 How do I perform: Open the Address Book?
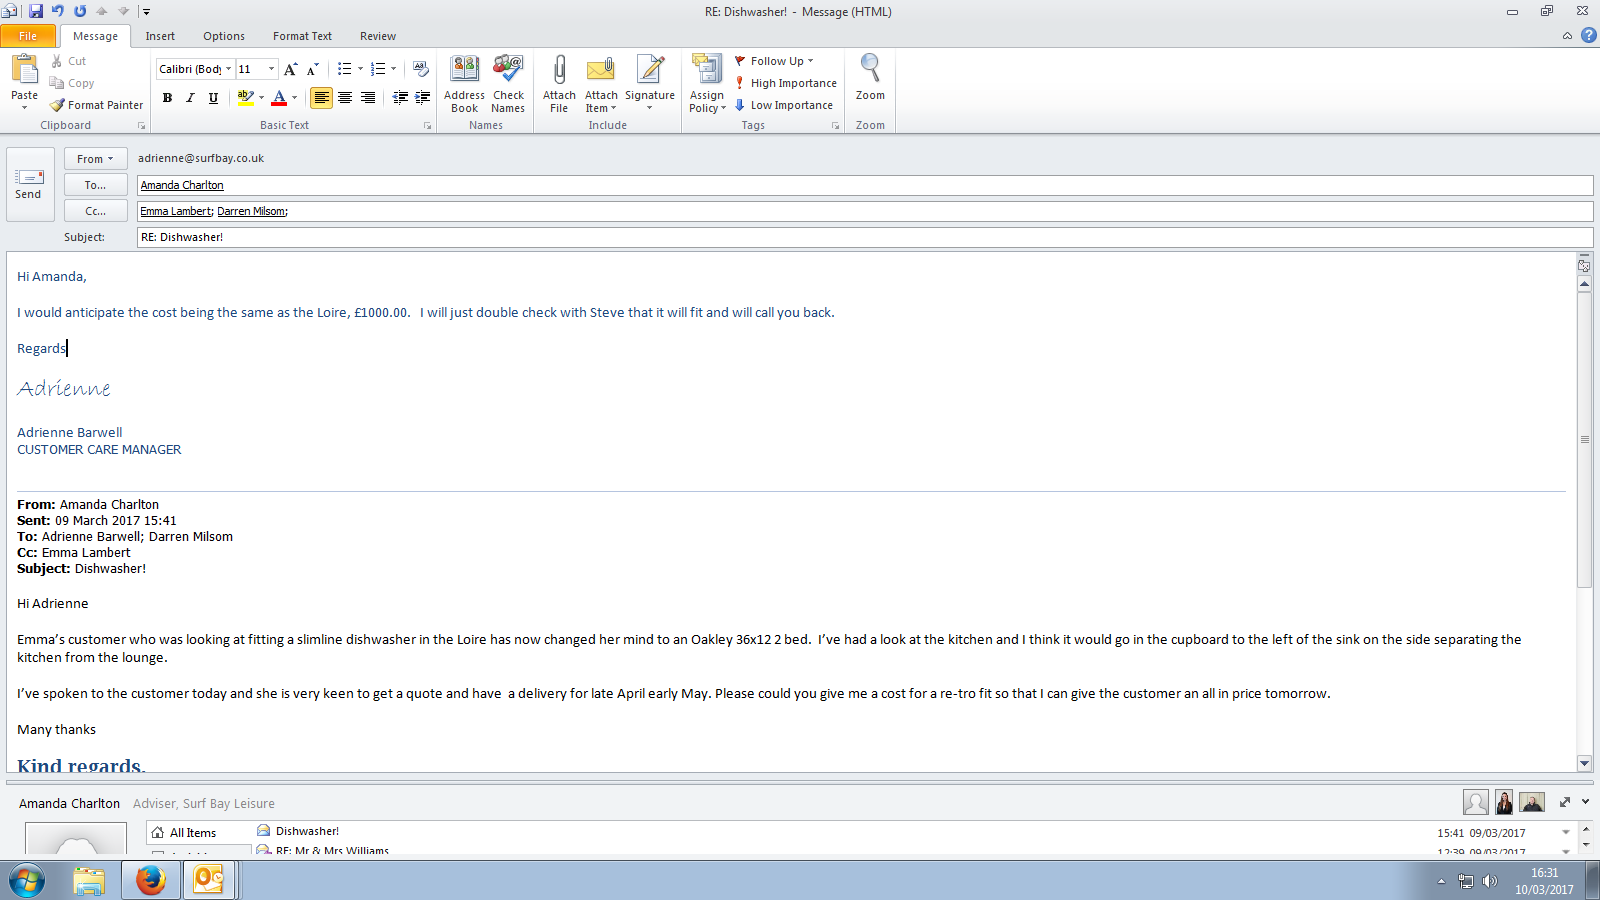[464, 84]
